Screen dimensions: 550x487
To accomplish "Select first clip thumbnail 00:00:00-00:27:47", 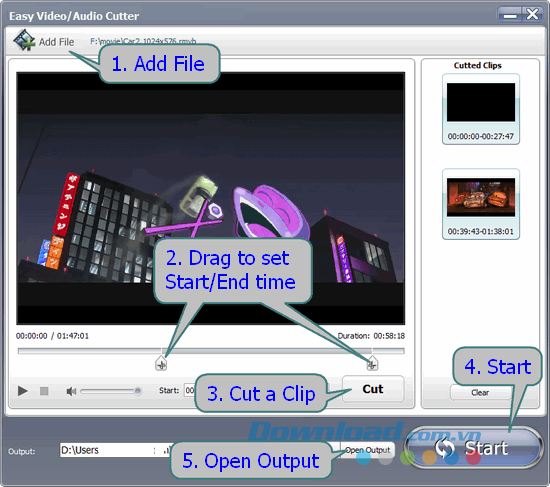I will [481, 109].
